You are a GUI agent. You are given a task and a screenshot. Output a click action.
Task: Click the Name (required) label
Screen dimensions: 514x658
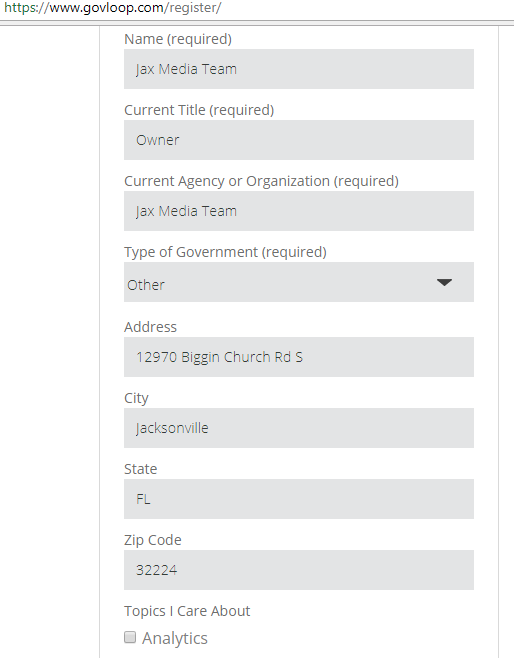click(x=178, y=39)
